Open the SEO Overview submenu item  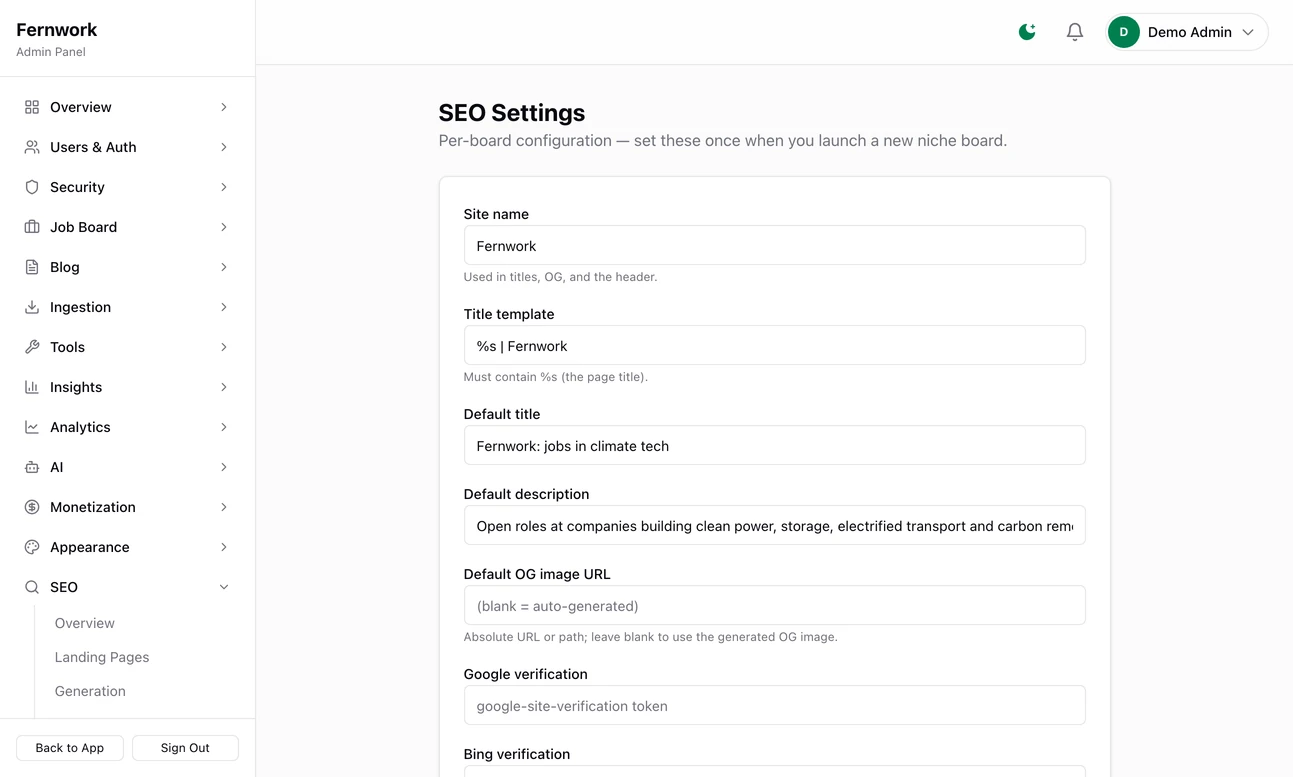pyautogui.click(x=85, y=623)
